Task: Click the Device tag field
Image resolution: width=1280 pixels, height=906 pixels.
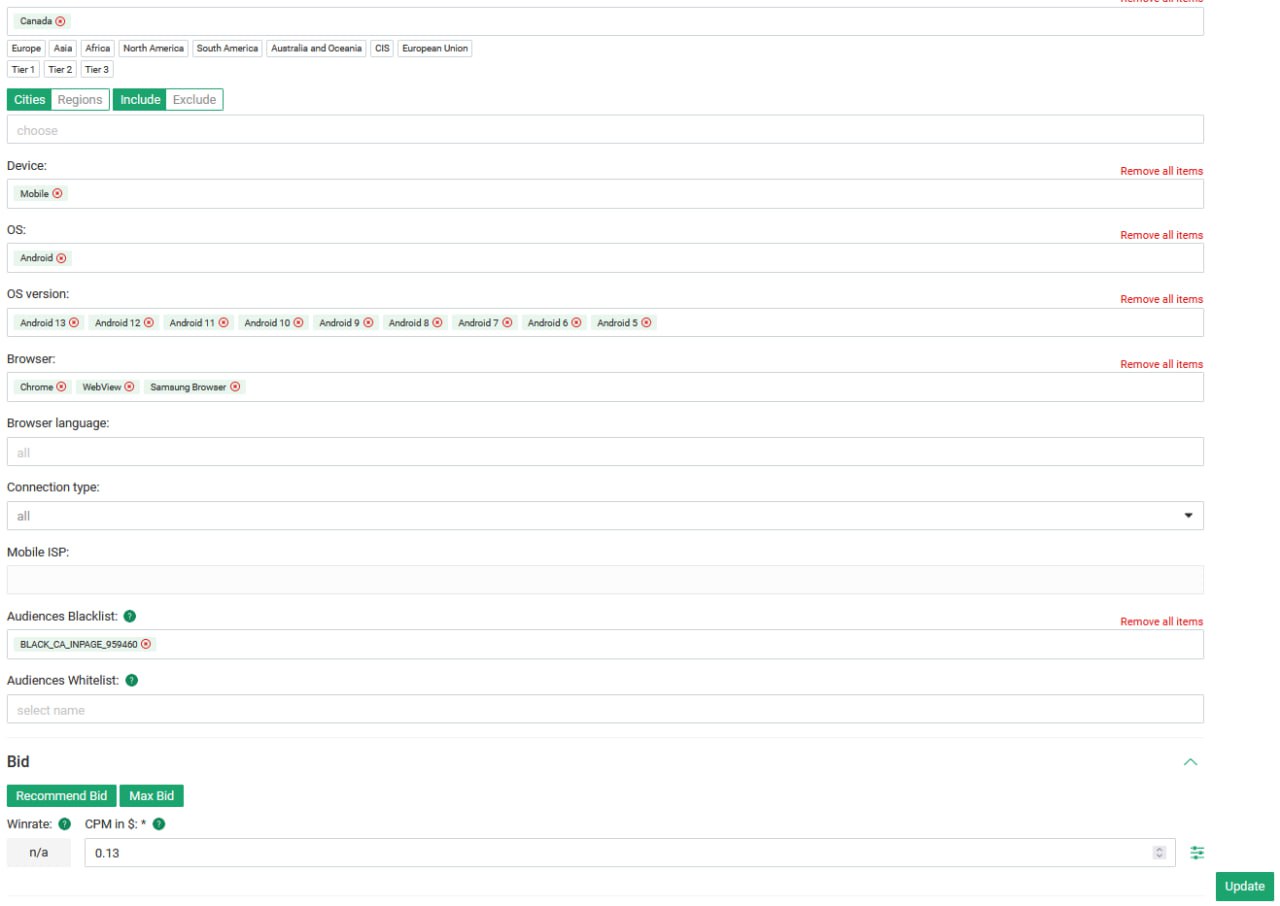Action: pos(605,194)
